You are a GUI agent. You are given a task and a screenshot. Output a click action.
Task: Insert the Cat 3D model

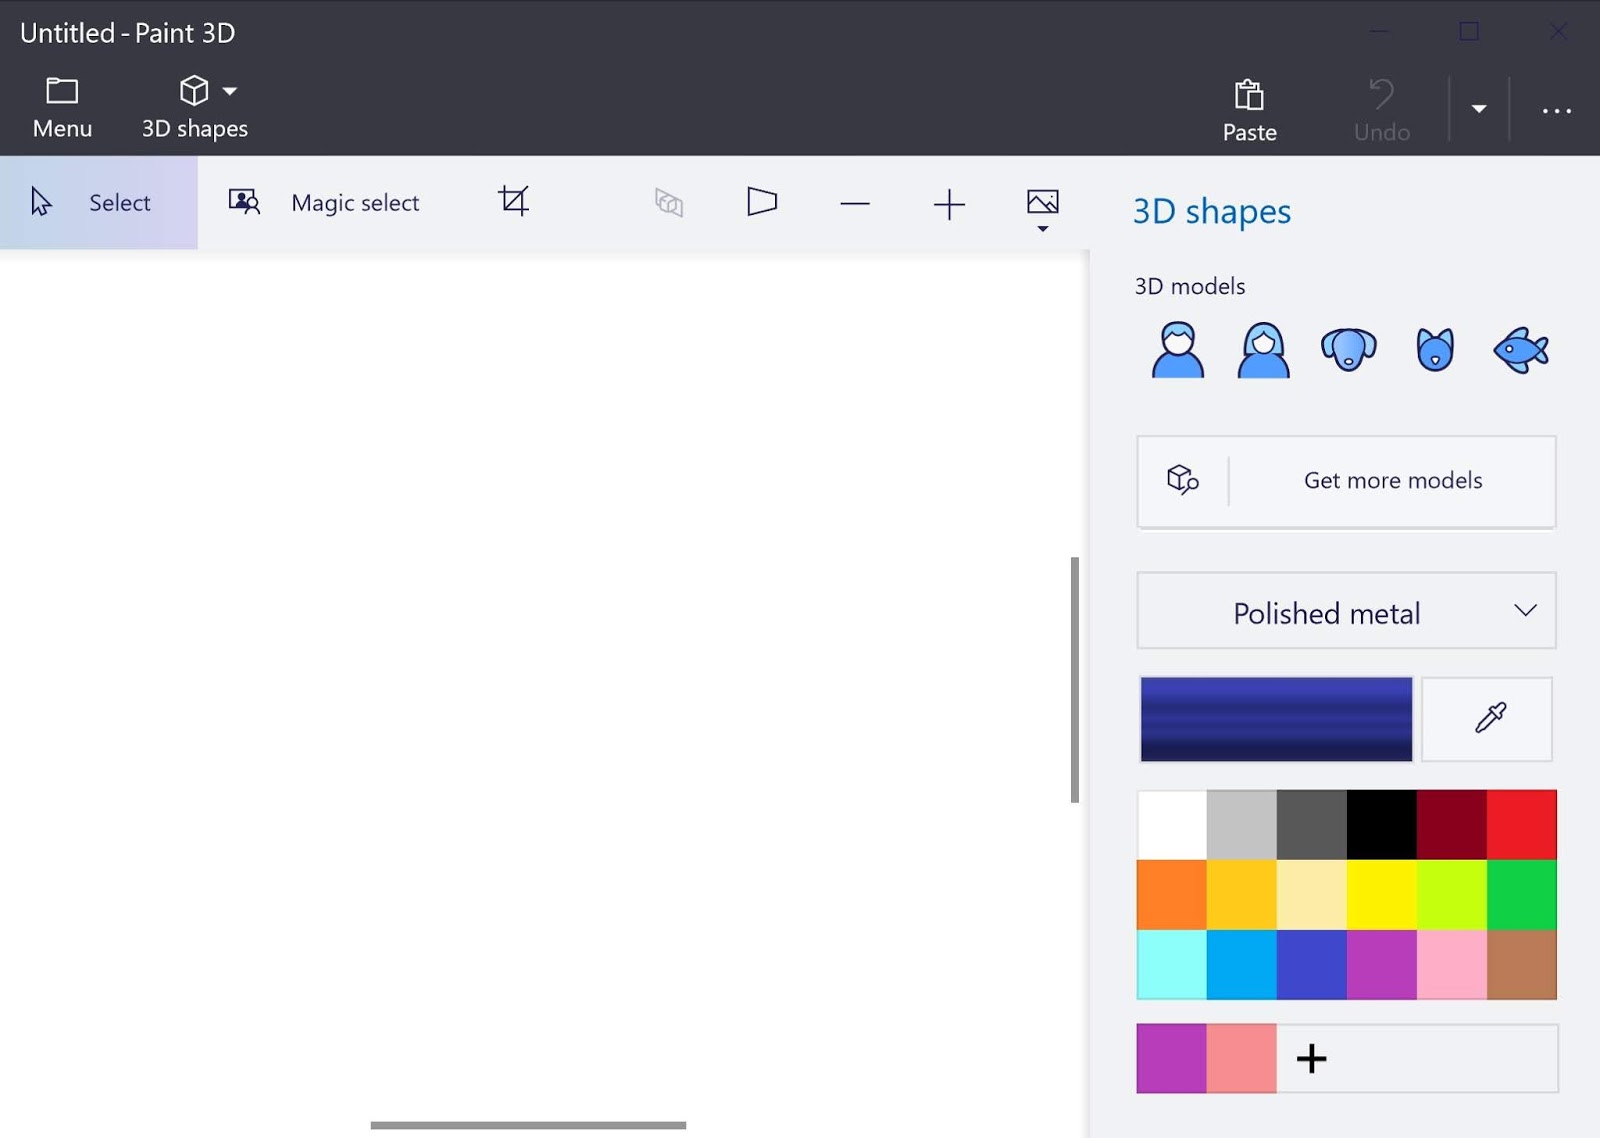pos(1435,349)
